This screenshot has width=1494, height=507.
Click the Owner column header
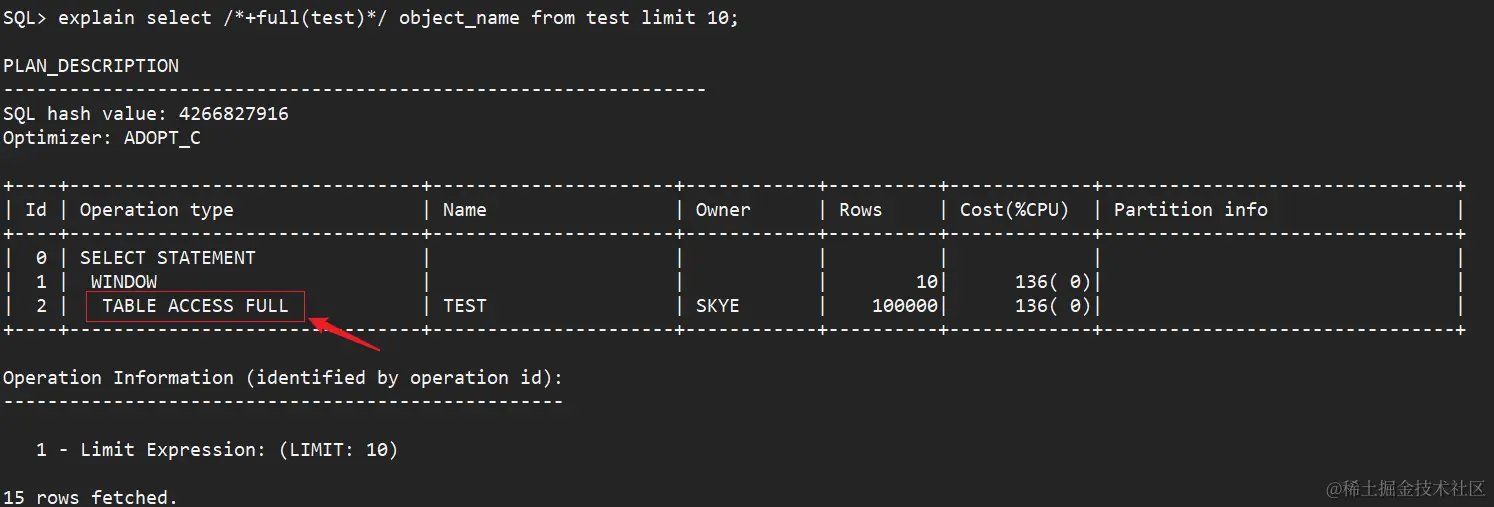pyautogui.click(x=722, y=210)
